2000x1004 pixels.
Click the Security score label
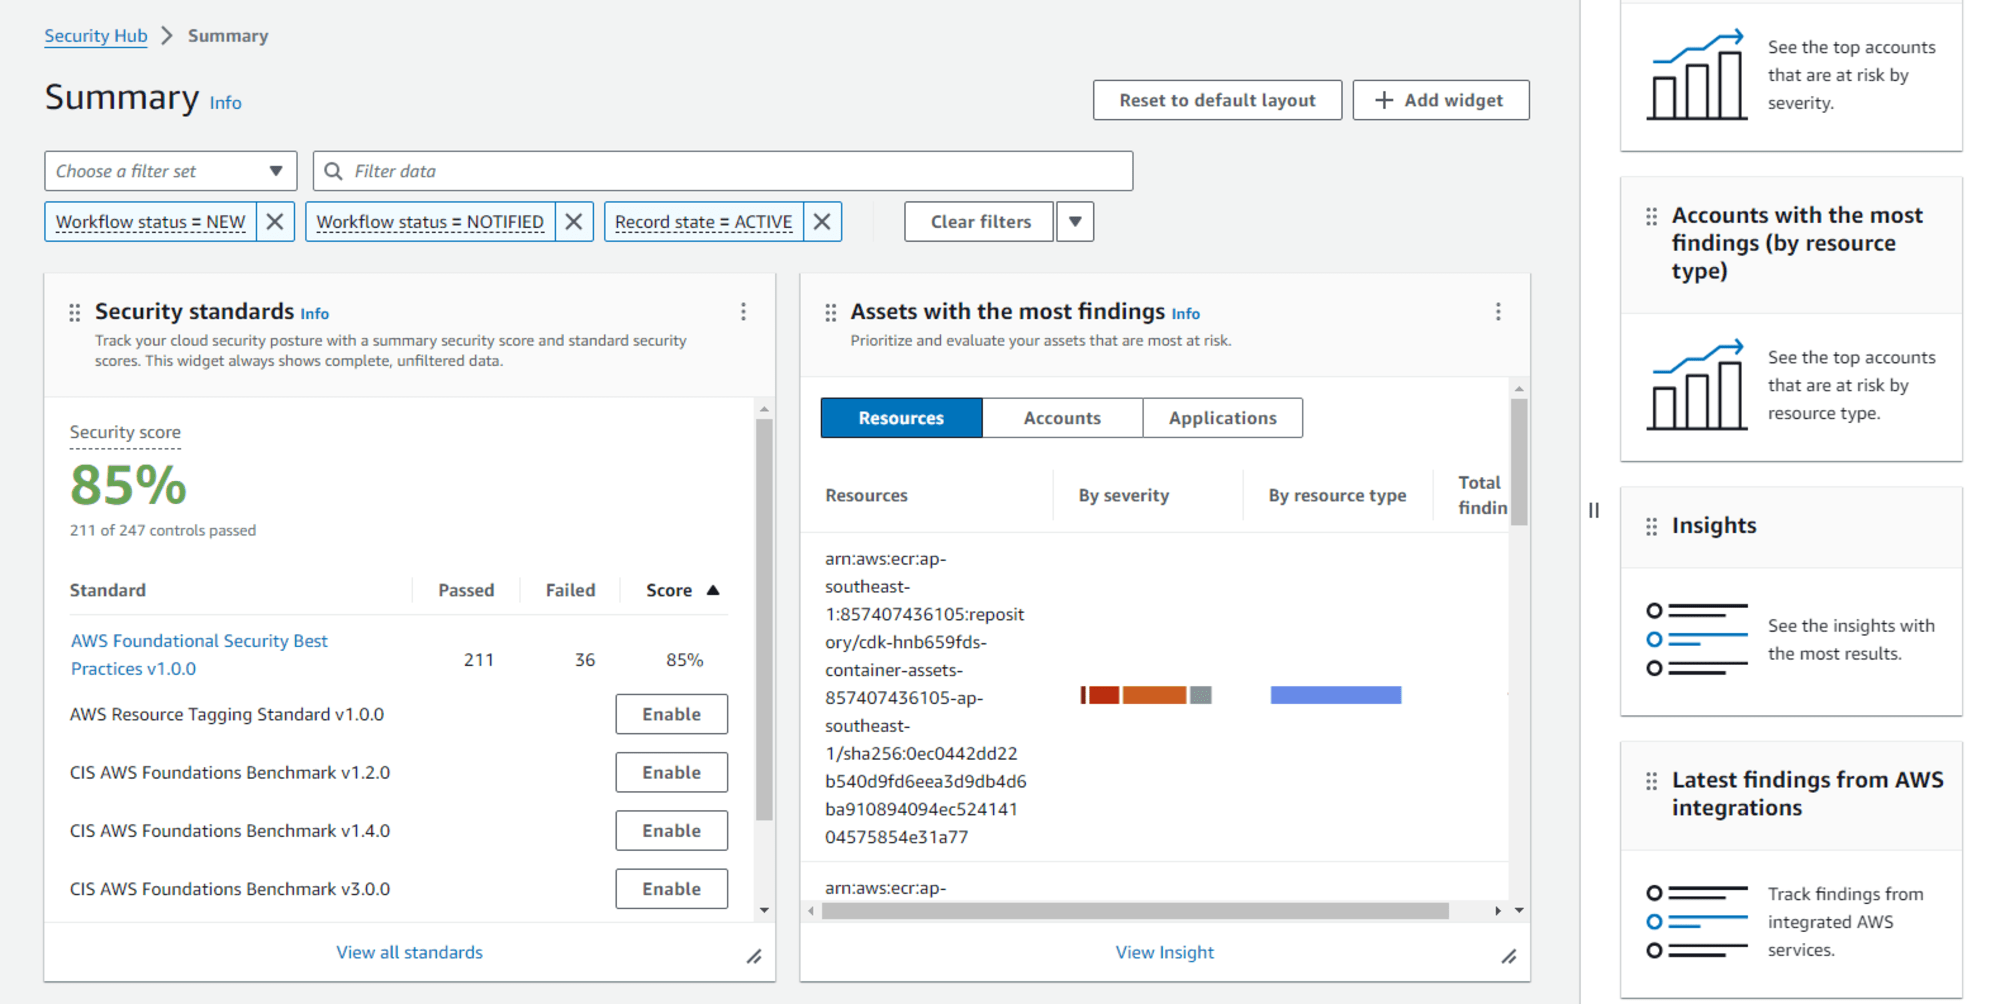click(x=125, y=433)
